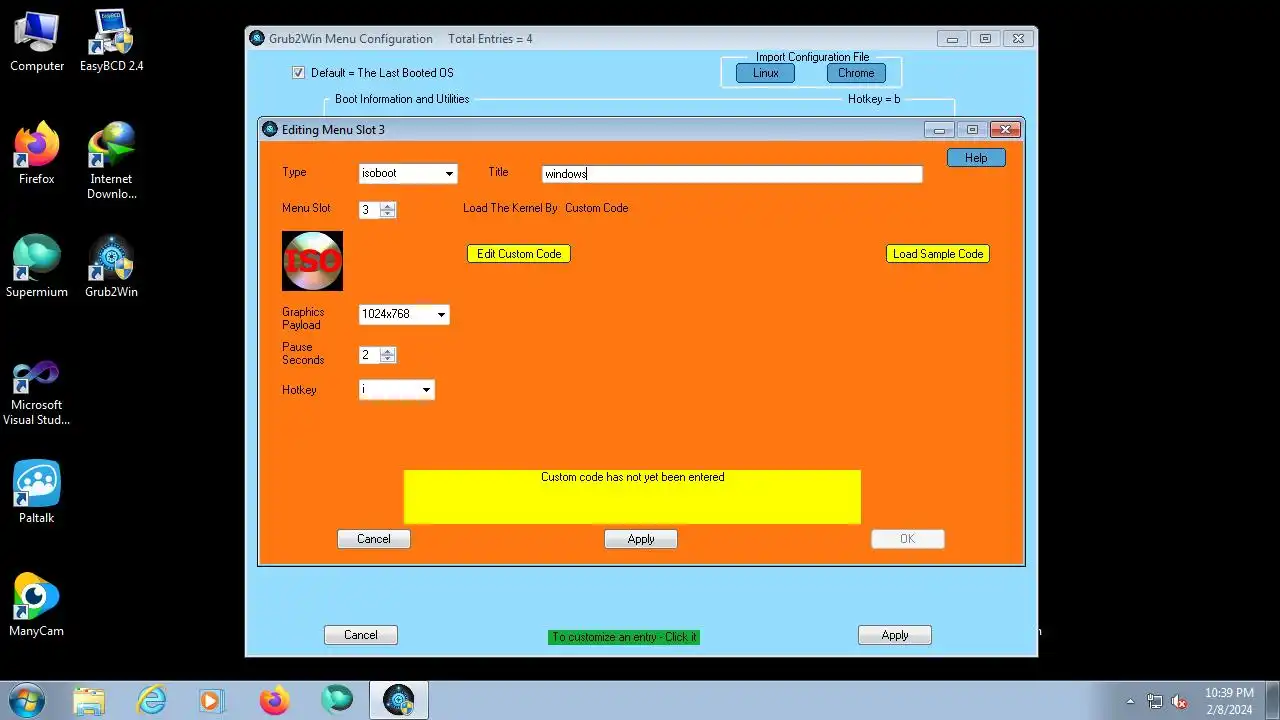This screenshot has width=1280, height=720.
Task: Click the Edit Custom Code button
Action: [519, 254]
